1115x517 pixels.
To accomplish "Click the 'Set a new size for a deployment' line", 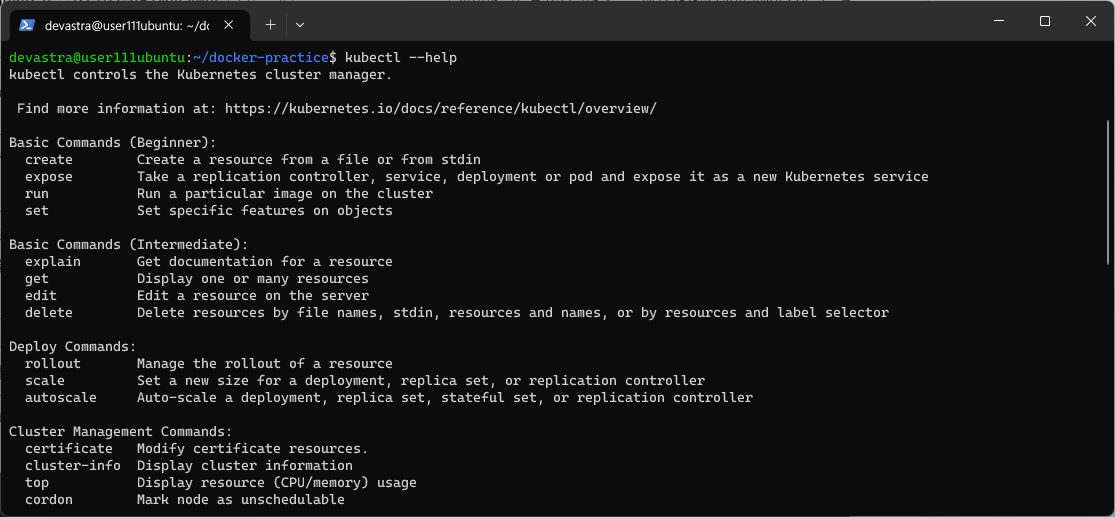I will tap(421, 380).
